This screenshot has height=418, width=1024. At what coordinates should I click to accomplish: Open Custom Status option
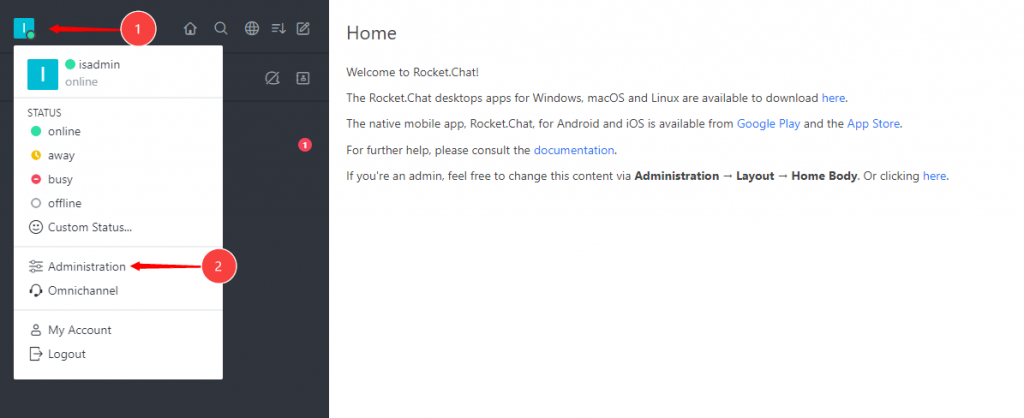89,228
